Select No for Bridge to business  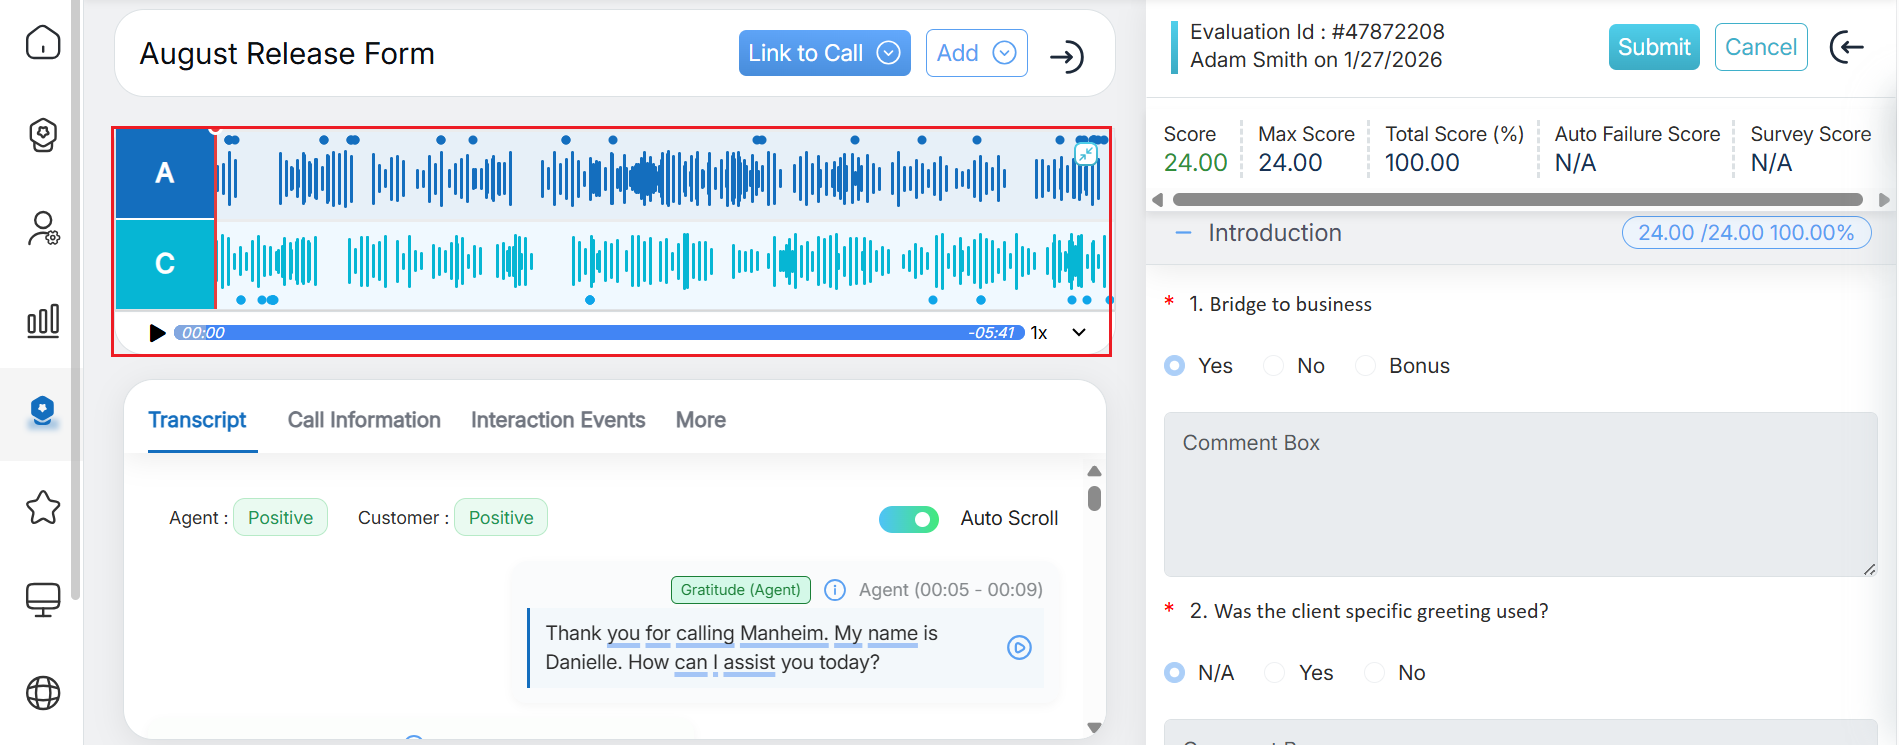1274,366
